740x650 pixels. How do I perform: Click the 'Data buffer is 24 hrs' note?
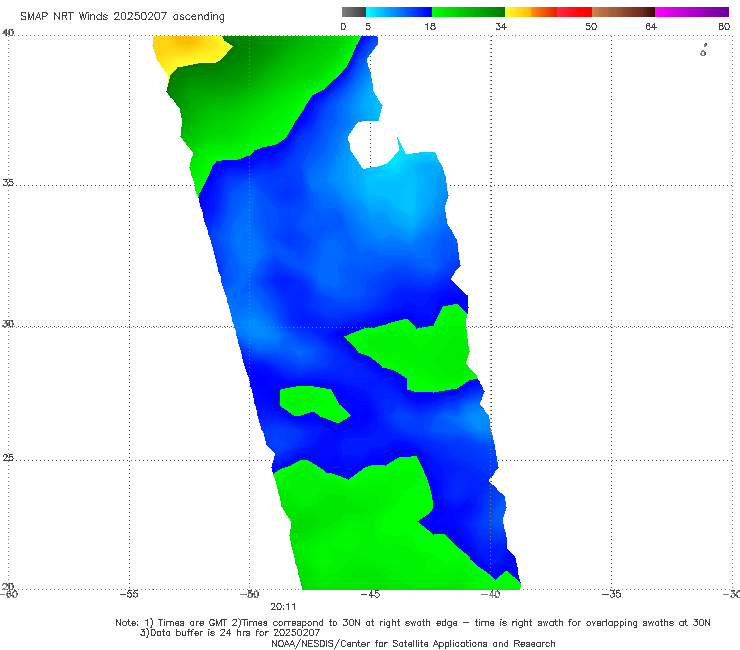pos(230,633)
